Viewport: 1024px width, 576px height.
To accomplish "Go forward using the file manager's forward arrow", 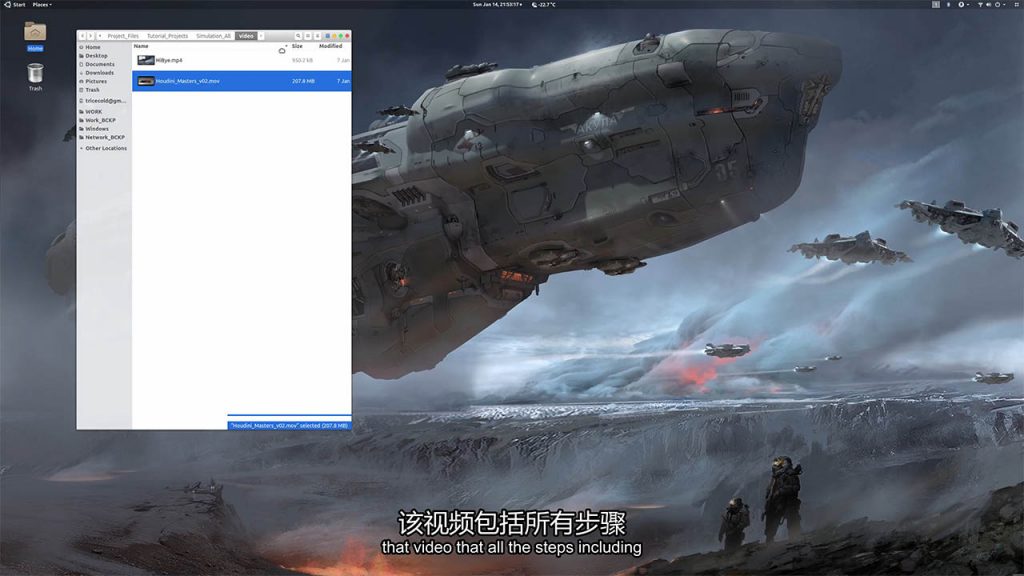I will click(x=90, y=36).
